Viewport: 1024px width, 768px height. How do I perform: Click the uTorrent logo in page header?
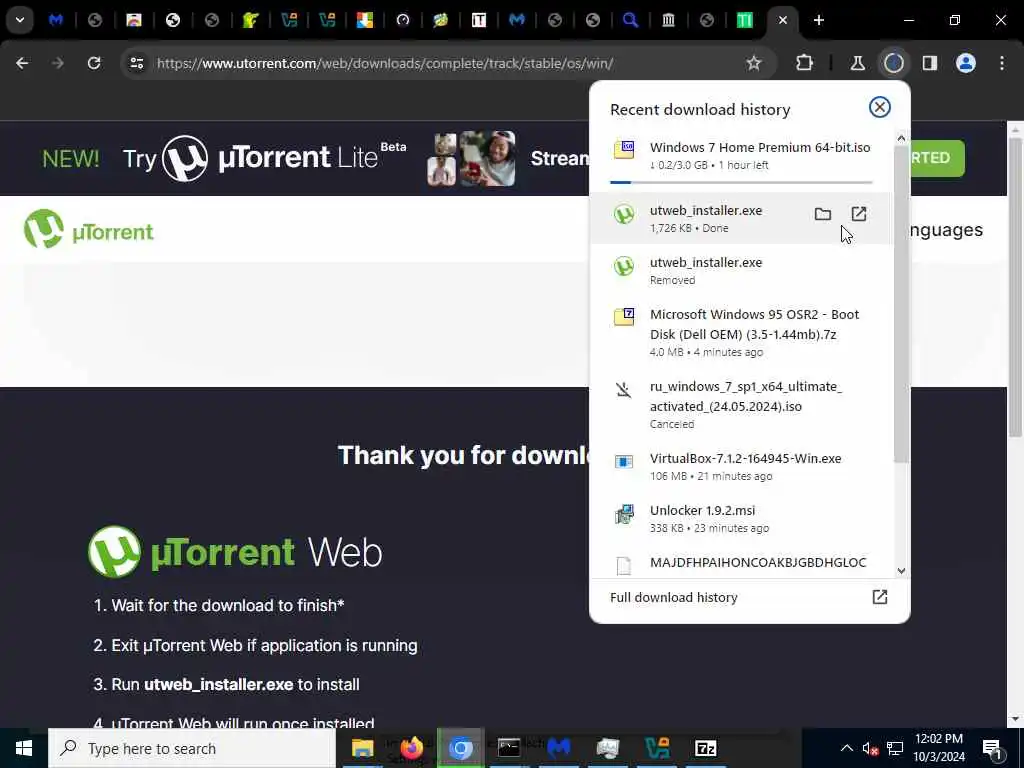coord(89,229)
